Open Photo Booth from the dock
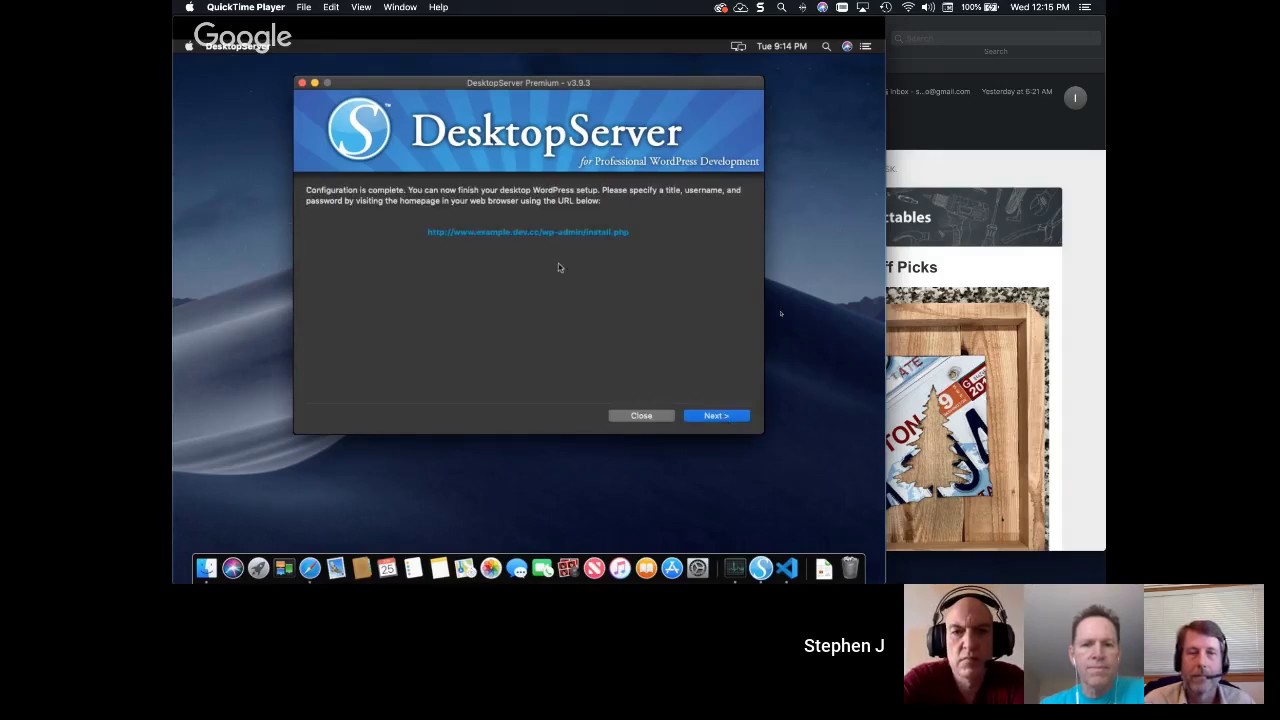Viewport: 1280px width, 720px height. pos(569,569)
